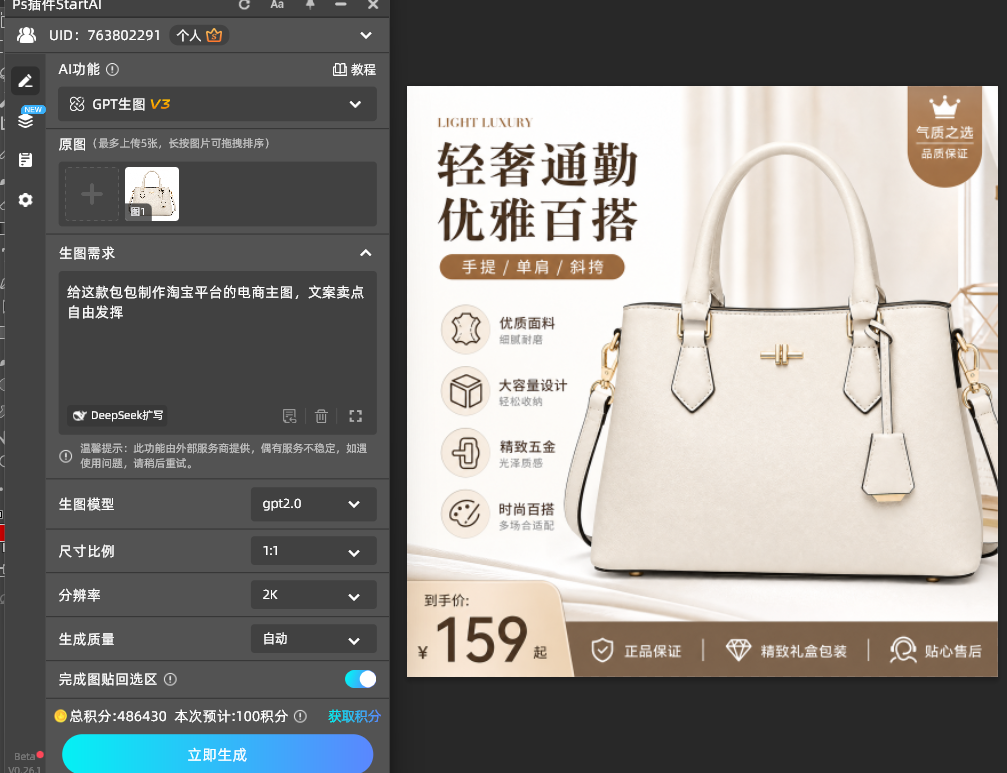1007x773 pixels.
Task: Pin the StartAI panel
Action: (310, 4)
